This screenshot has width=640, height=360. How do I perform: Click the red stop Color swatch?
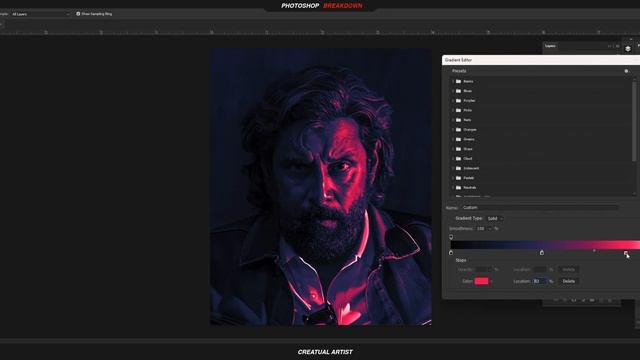point(481,281)
